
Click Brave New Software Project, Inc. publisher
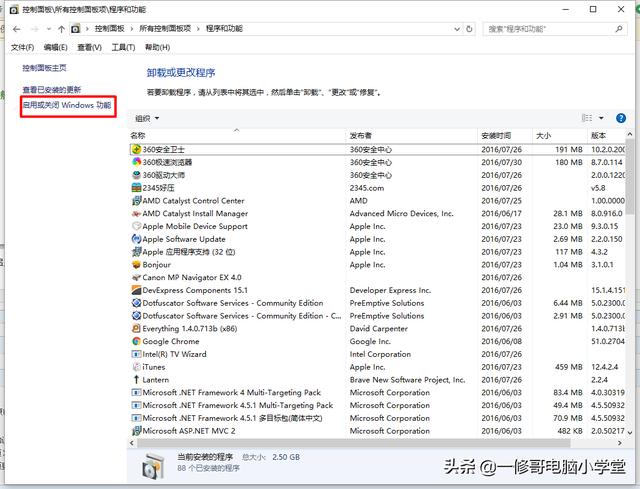pos(407,380)
